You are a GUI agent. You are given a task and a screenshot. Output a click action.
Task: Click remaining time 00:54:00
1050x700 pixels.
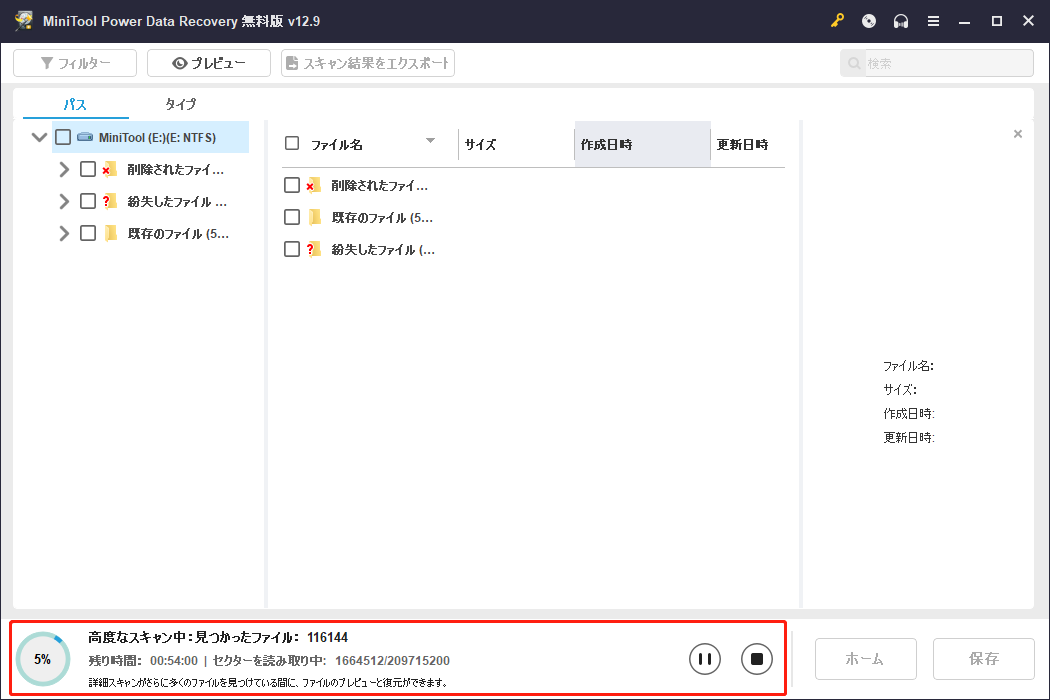[174, 661]
